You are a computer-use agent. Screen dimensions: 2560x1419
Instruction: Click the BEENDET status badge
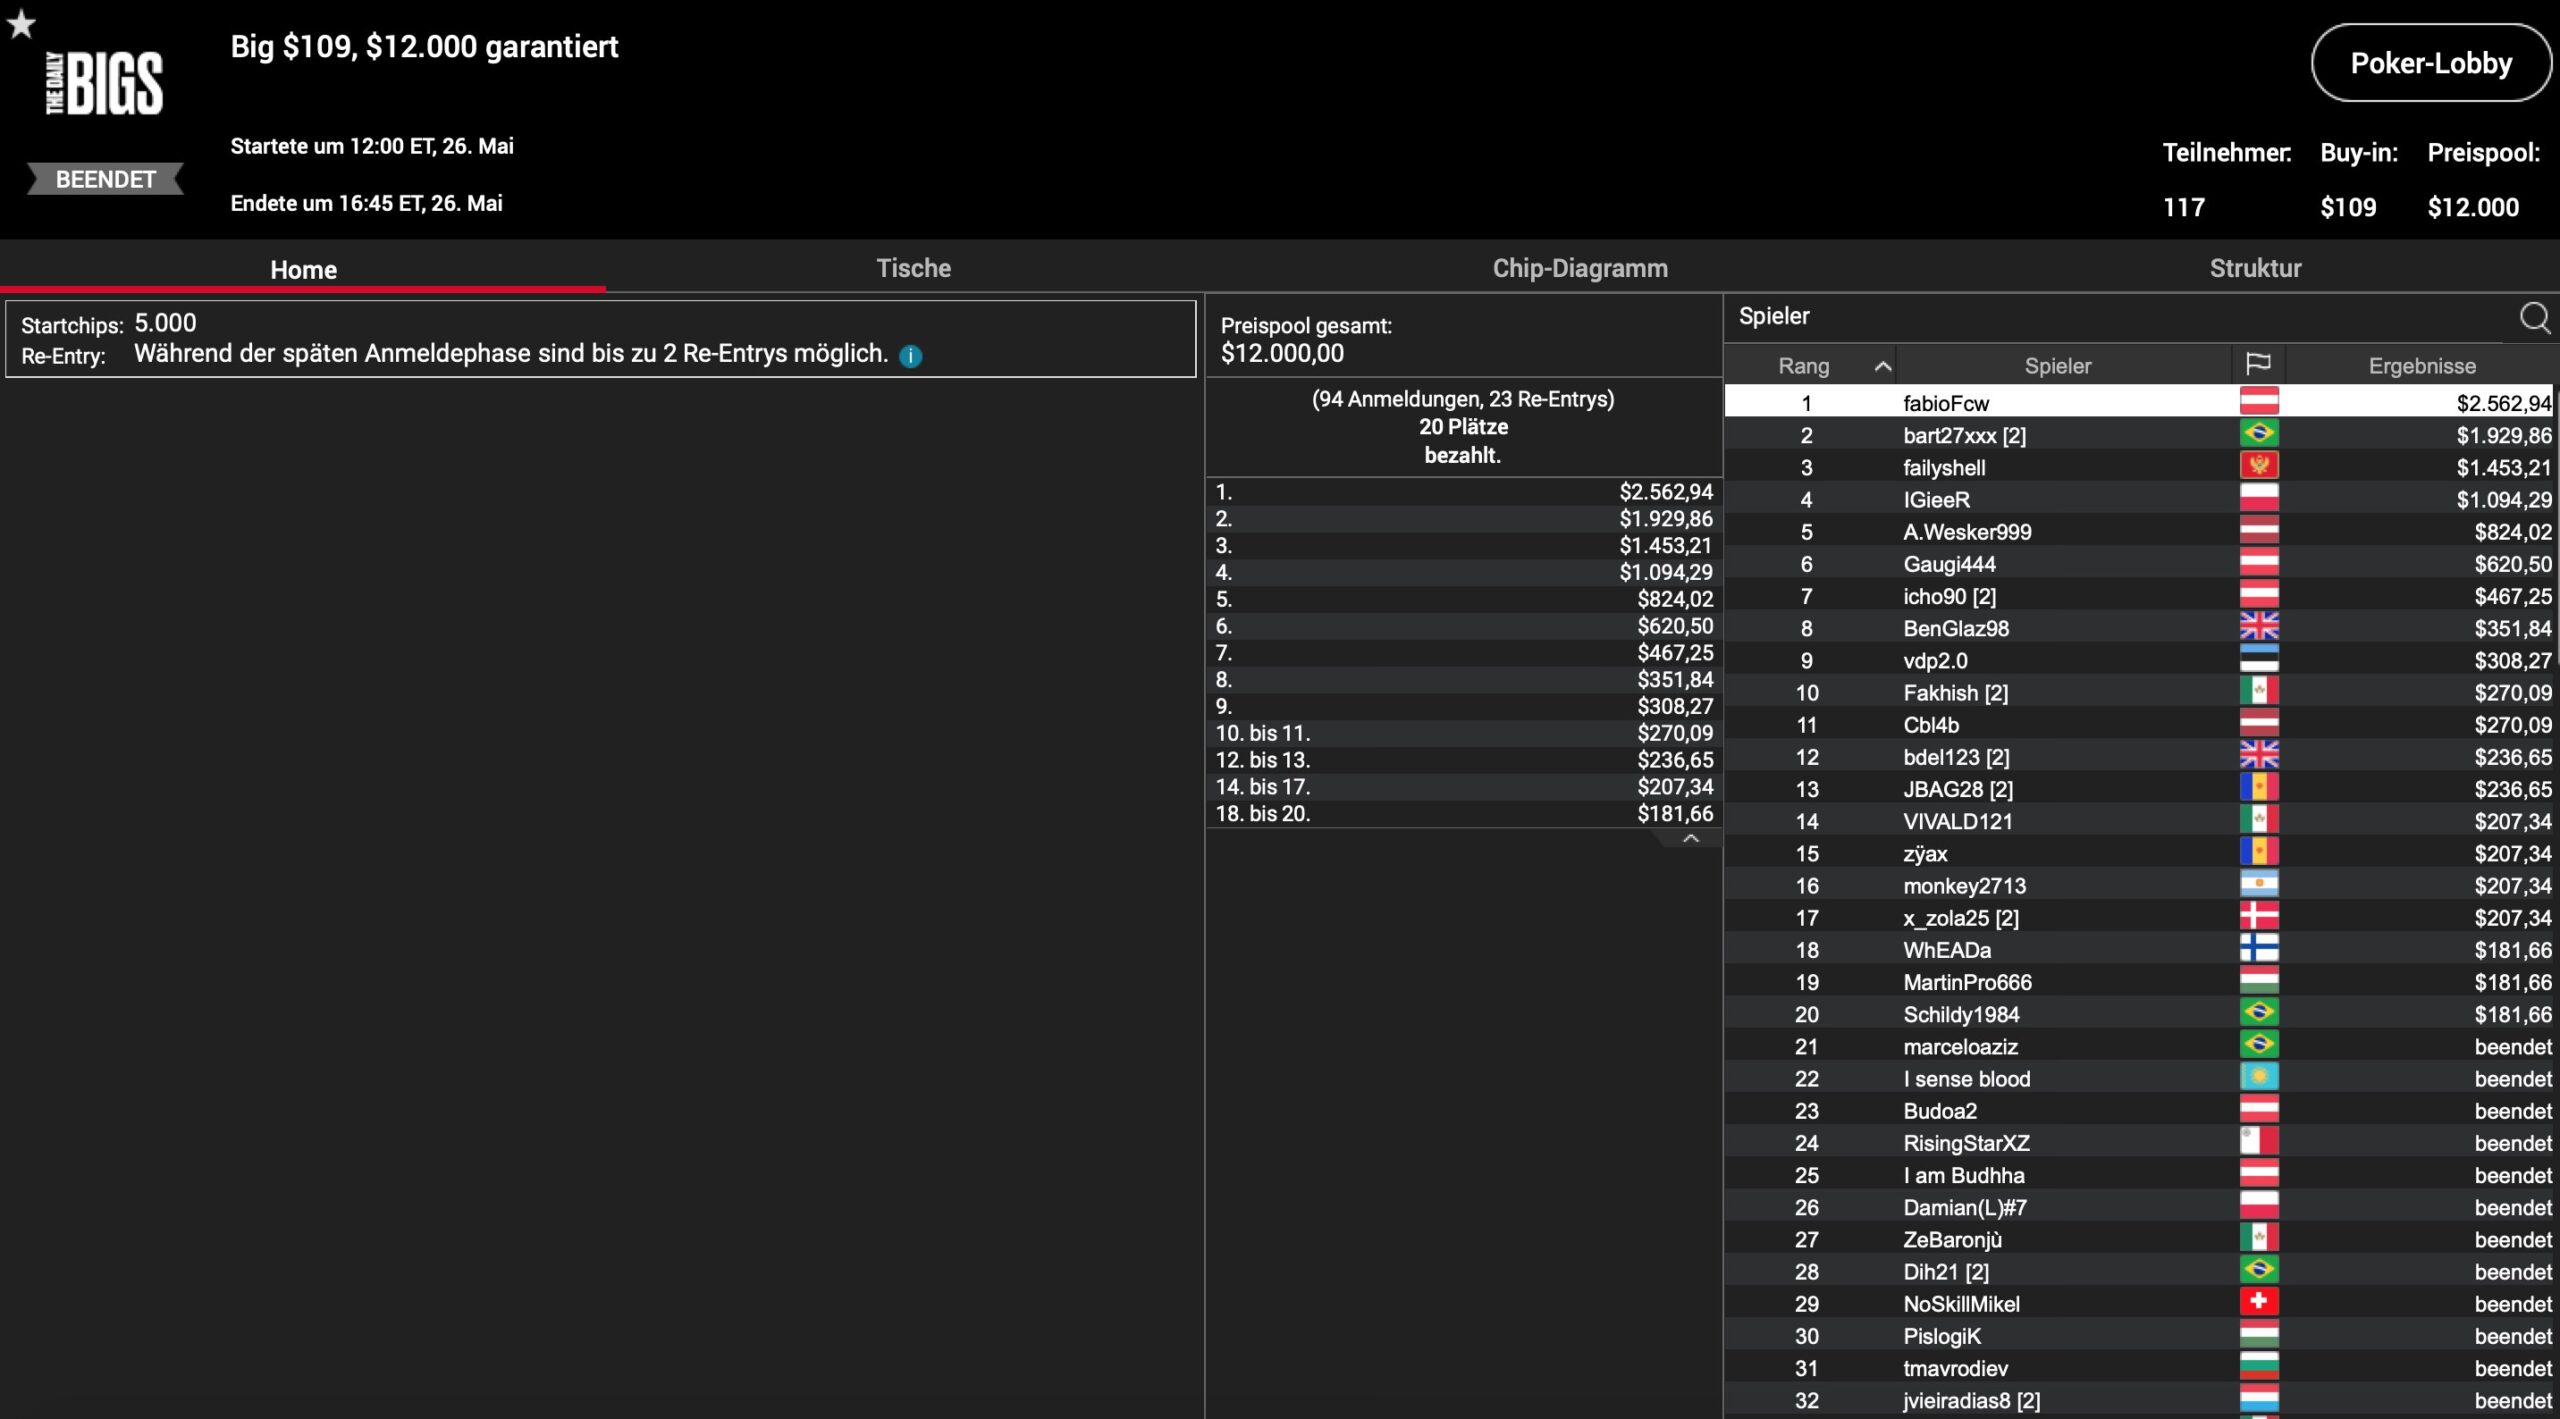[105, 179]
